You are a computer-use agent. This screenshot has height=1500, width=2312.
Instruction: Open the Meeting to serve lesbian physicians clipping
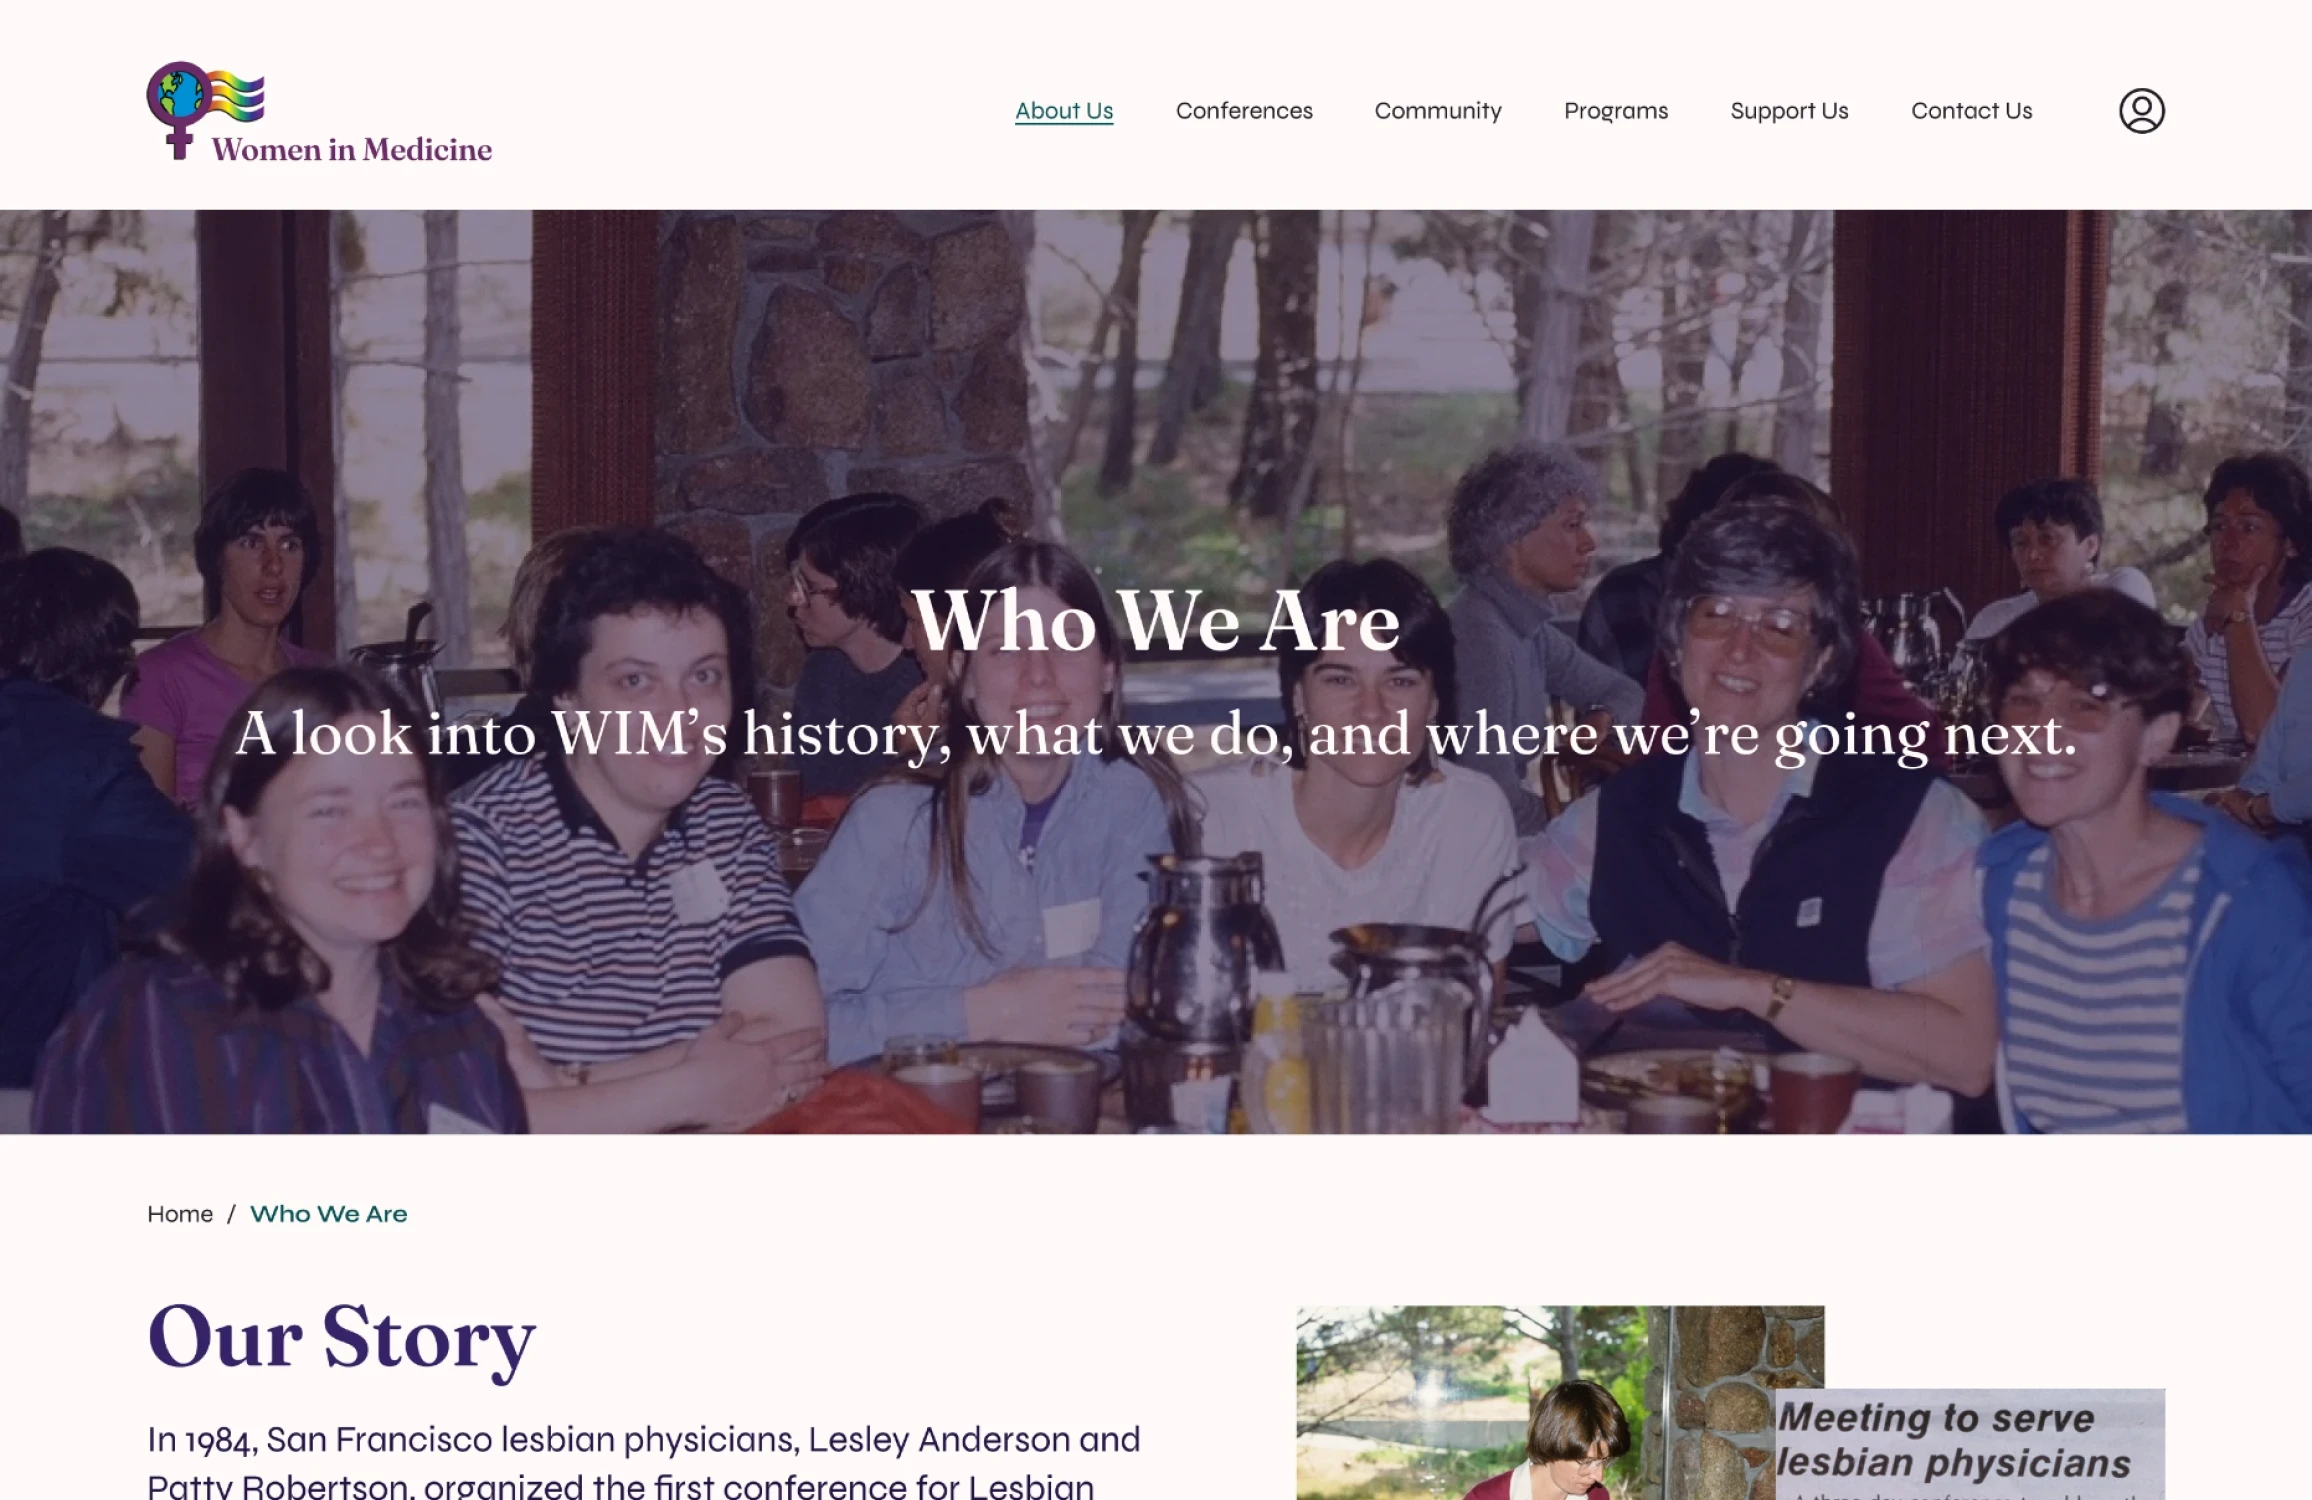[1970, 1444]
